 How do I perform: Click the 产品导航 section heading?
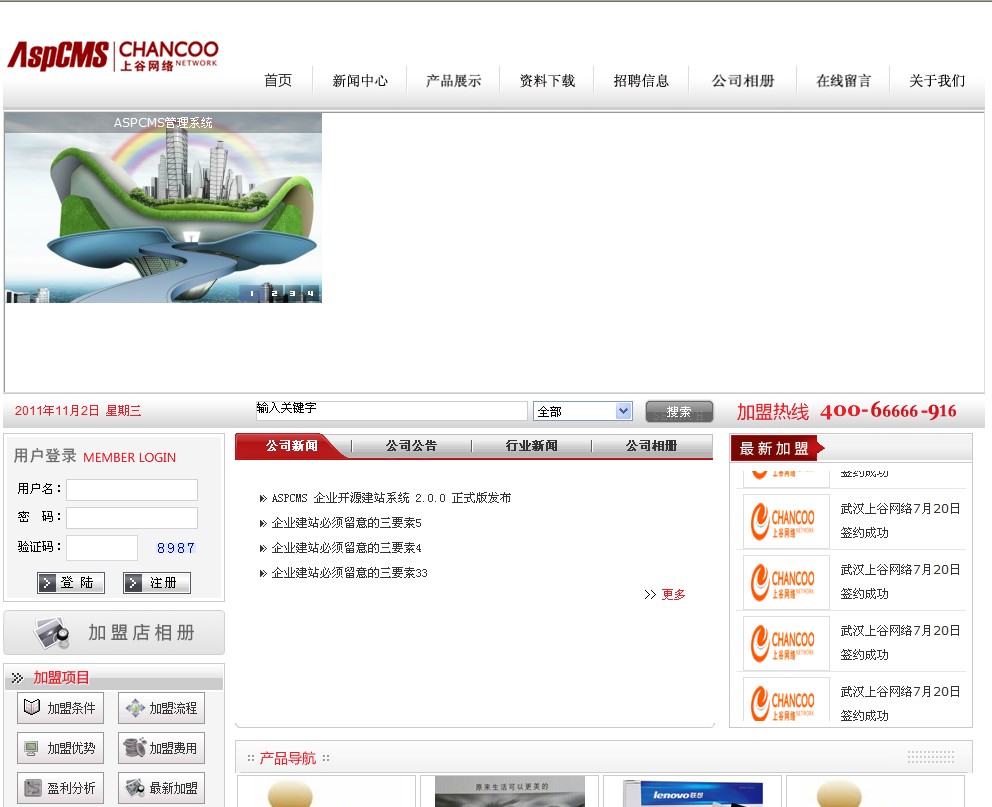click(x=287, y=758)
